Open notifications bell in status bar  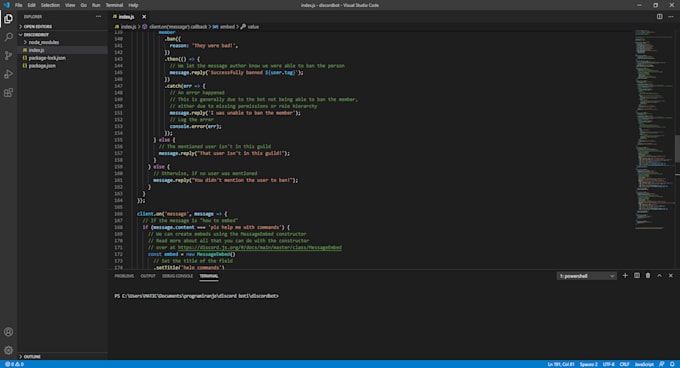[x=672, y=364]
